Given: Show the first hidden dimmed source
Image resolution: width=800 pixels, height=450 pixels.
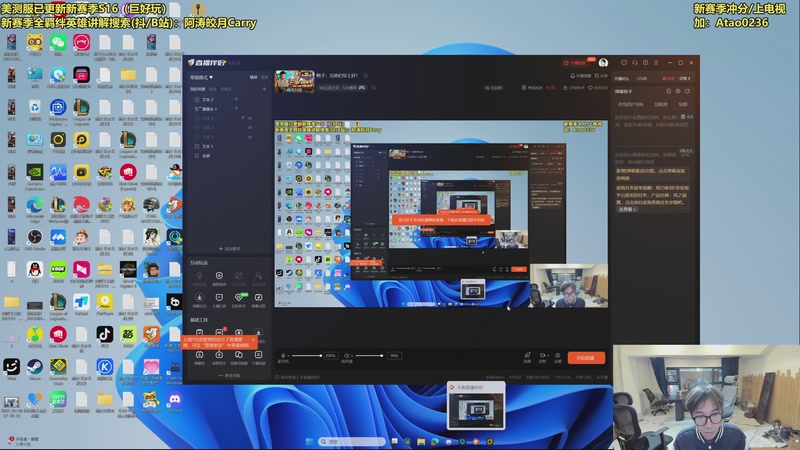Looking at the screenshot, I should click(x=250, y=118).
